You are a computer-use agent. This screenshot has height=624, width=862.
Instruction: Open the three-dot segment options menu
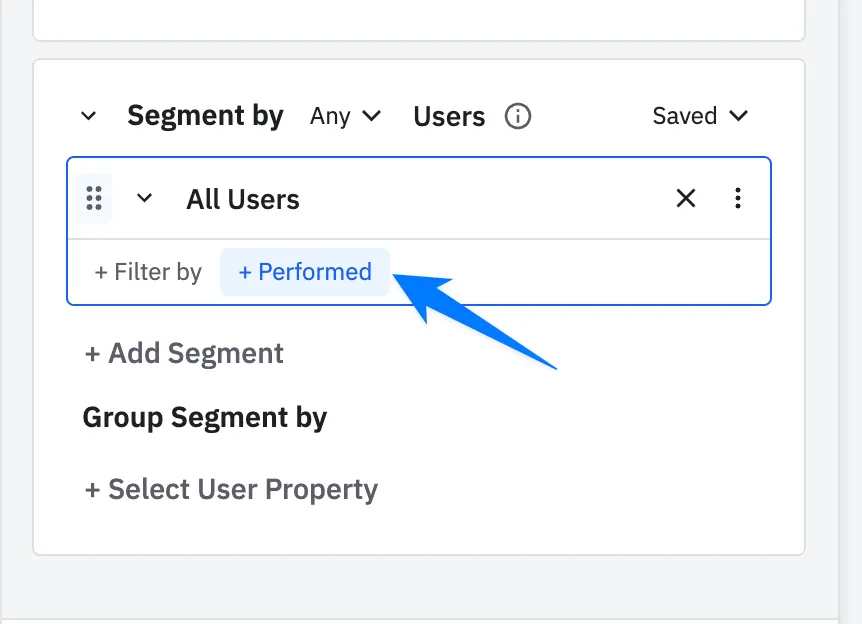pos(738,198)
